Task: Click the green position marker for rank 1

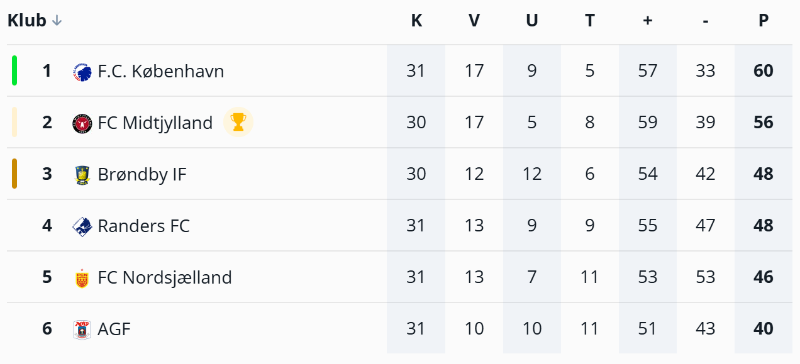Action: (14, 70)
